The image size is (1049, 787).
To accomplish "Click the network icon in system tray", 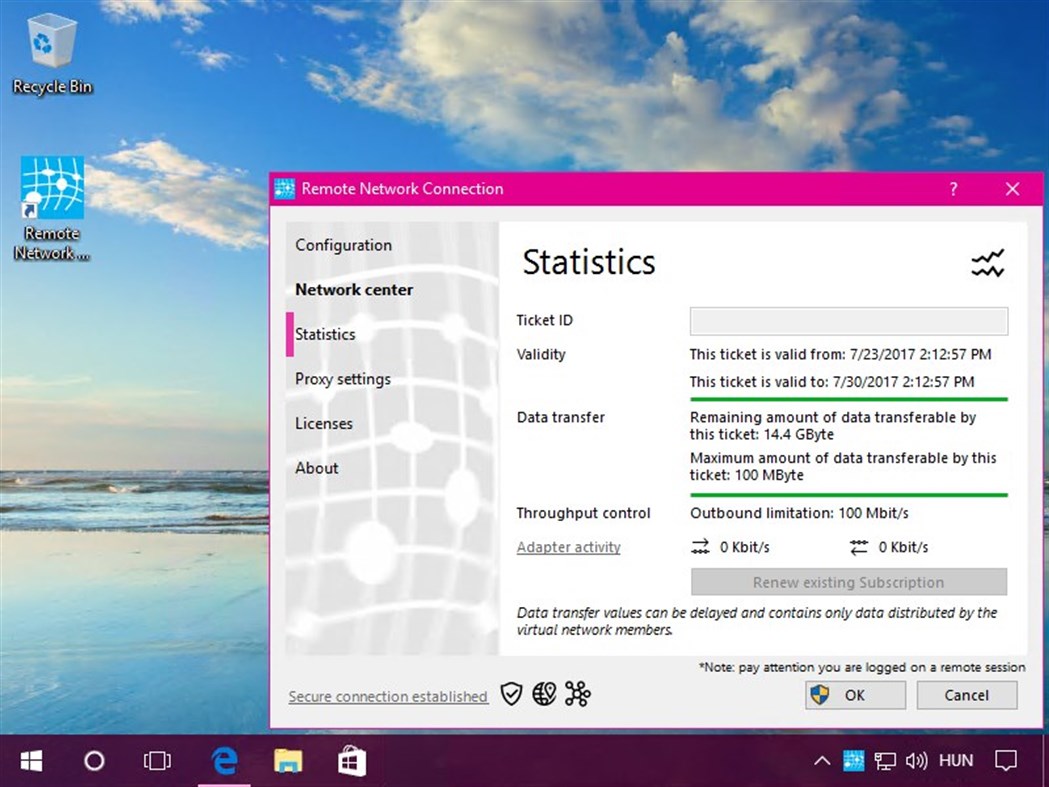I will [x=884, y=760].
